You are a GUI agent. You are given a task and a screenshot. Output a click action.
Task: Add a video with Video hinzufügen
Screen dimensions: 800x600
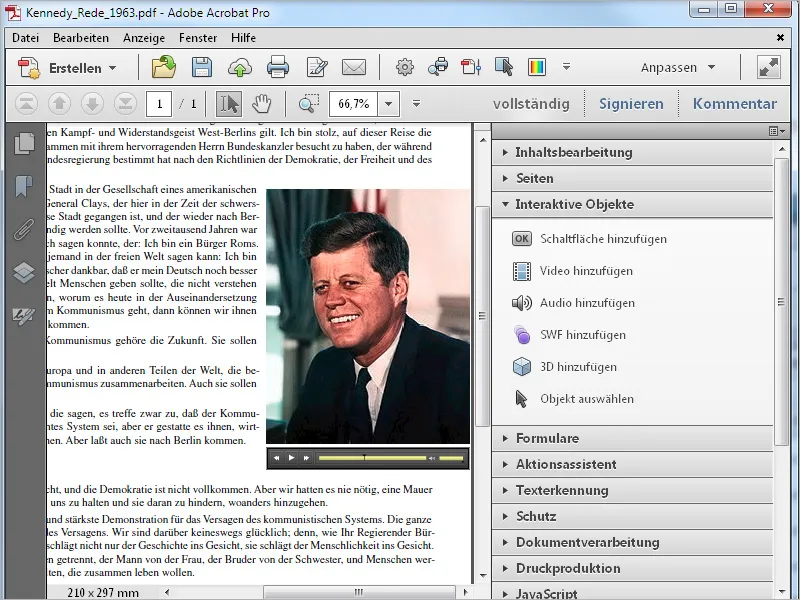point(578,271)
